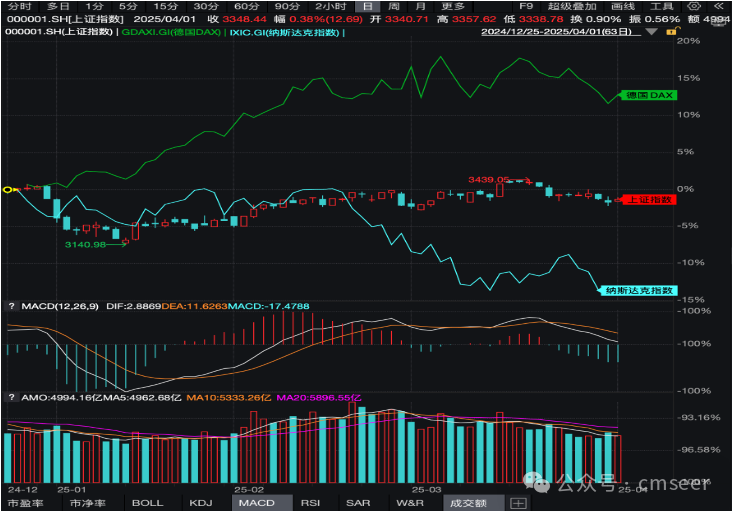The width and height of the screenshot is (732, 512).
Task: Click the 25-02 date axis label
Action: pos(249,490)
